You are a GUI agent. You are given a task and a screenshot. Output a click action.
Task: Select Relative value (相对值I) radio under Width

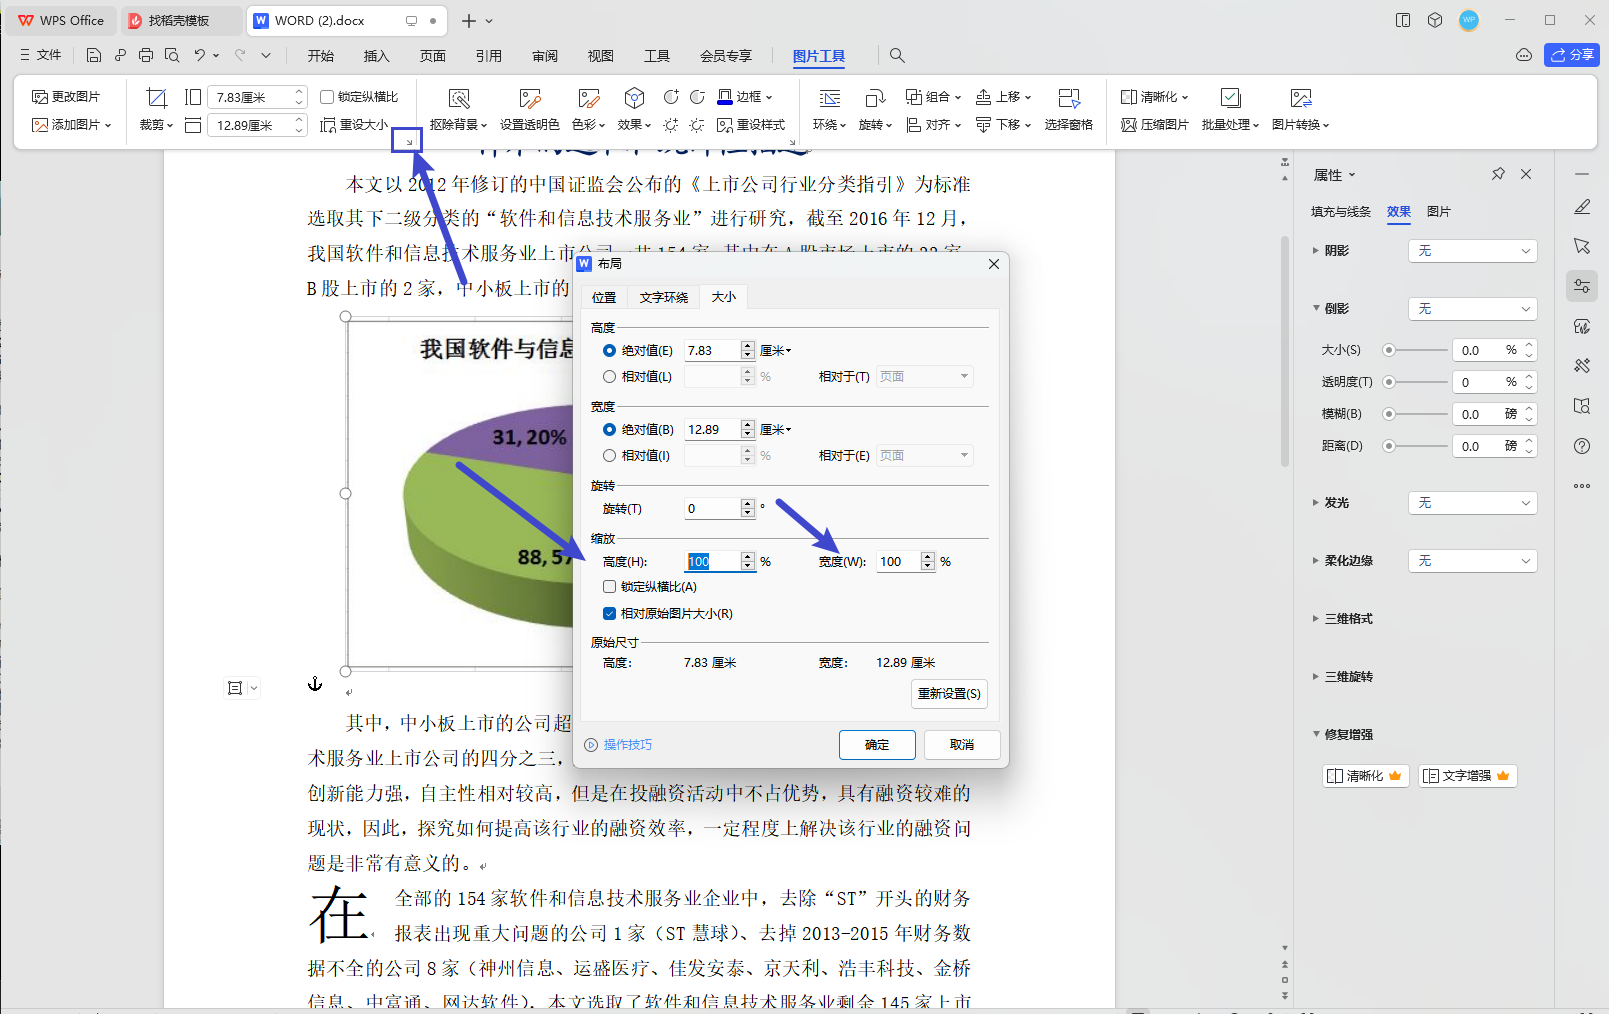(x=609, y=456)
